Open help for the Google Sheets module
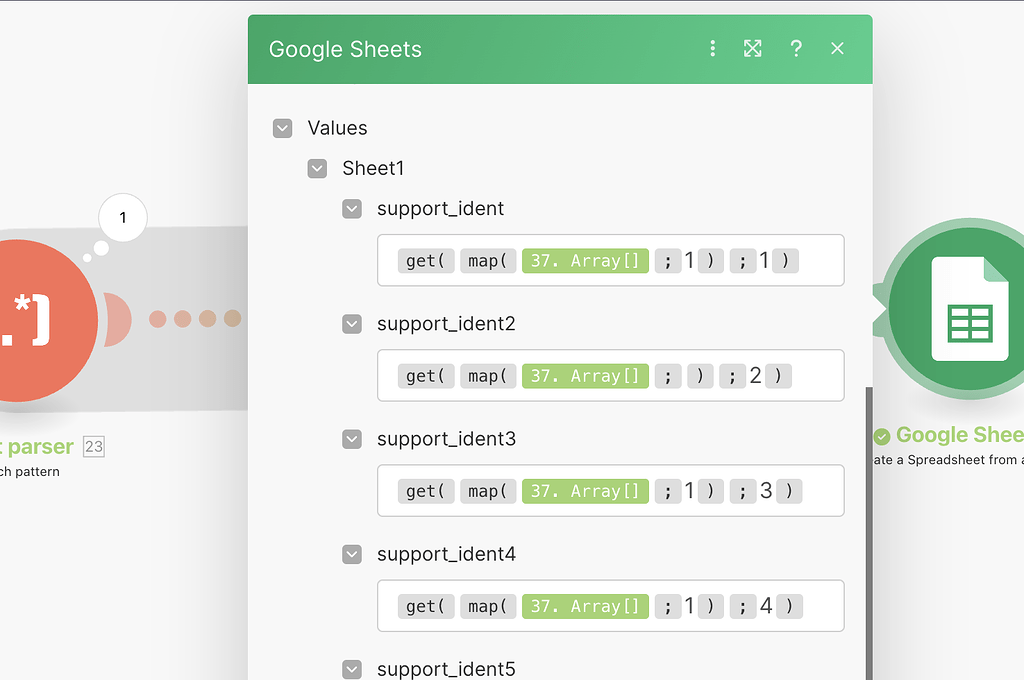Screen dimensions: 1024x680 click(x=796, y=48)
